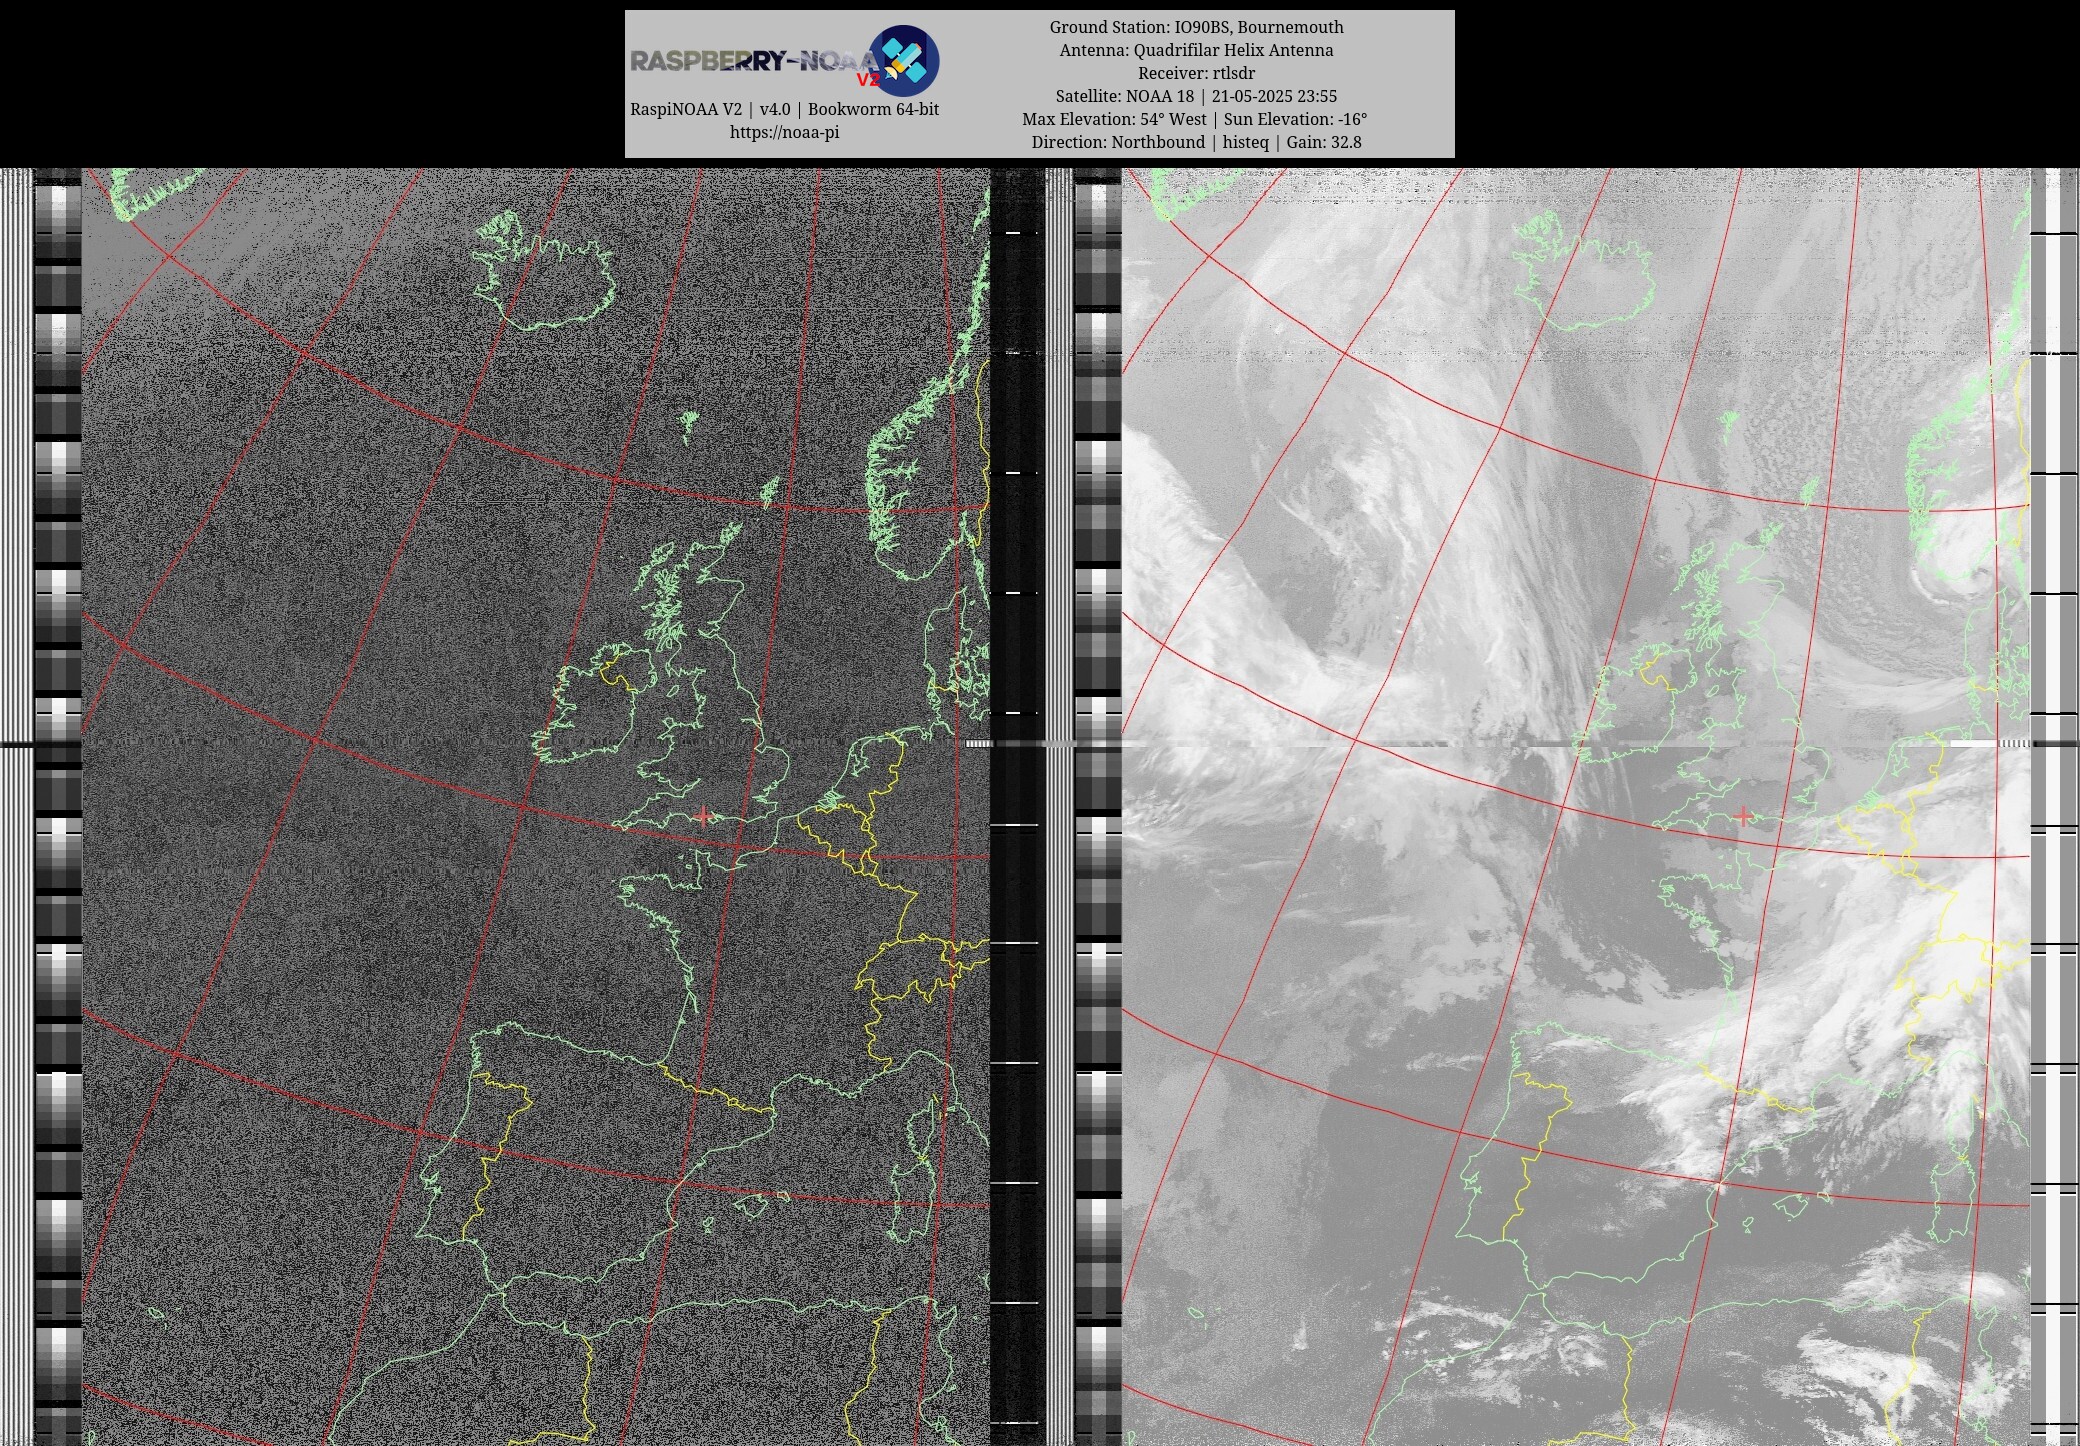Click the 'Ground Station: IO90BS, Bournemouth' line

pyautogui.click(x=1196, y=27)
